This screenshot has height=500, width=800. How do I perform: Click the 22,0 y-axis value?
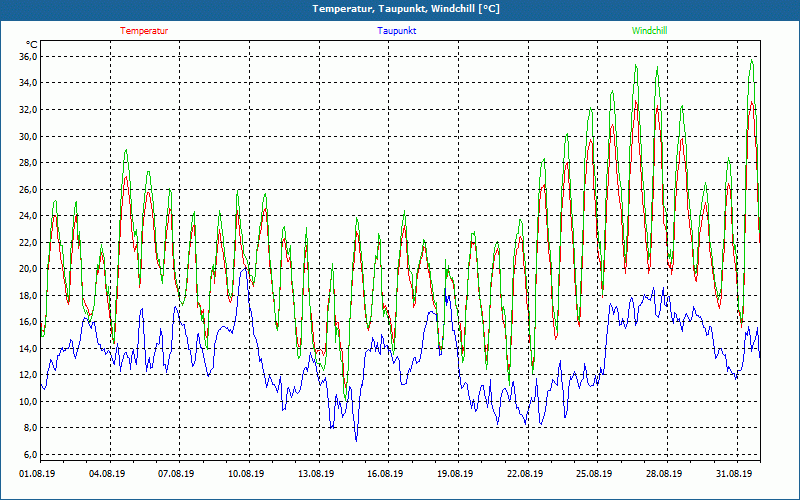pos(28,242)
